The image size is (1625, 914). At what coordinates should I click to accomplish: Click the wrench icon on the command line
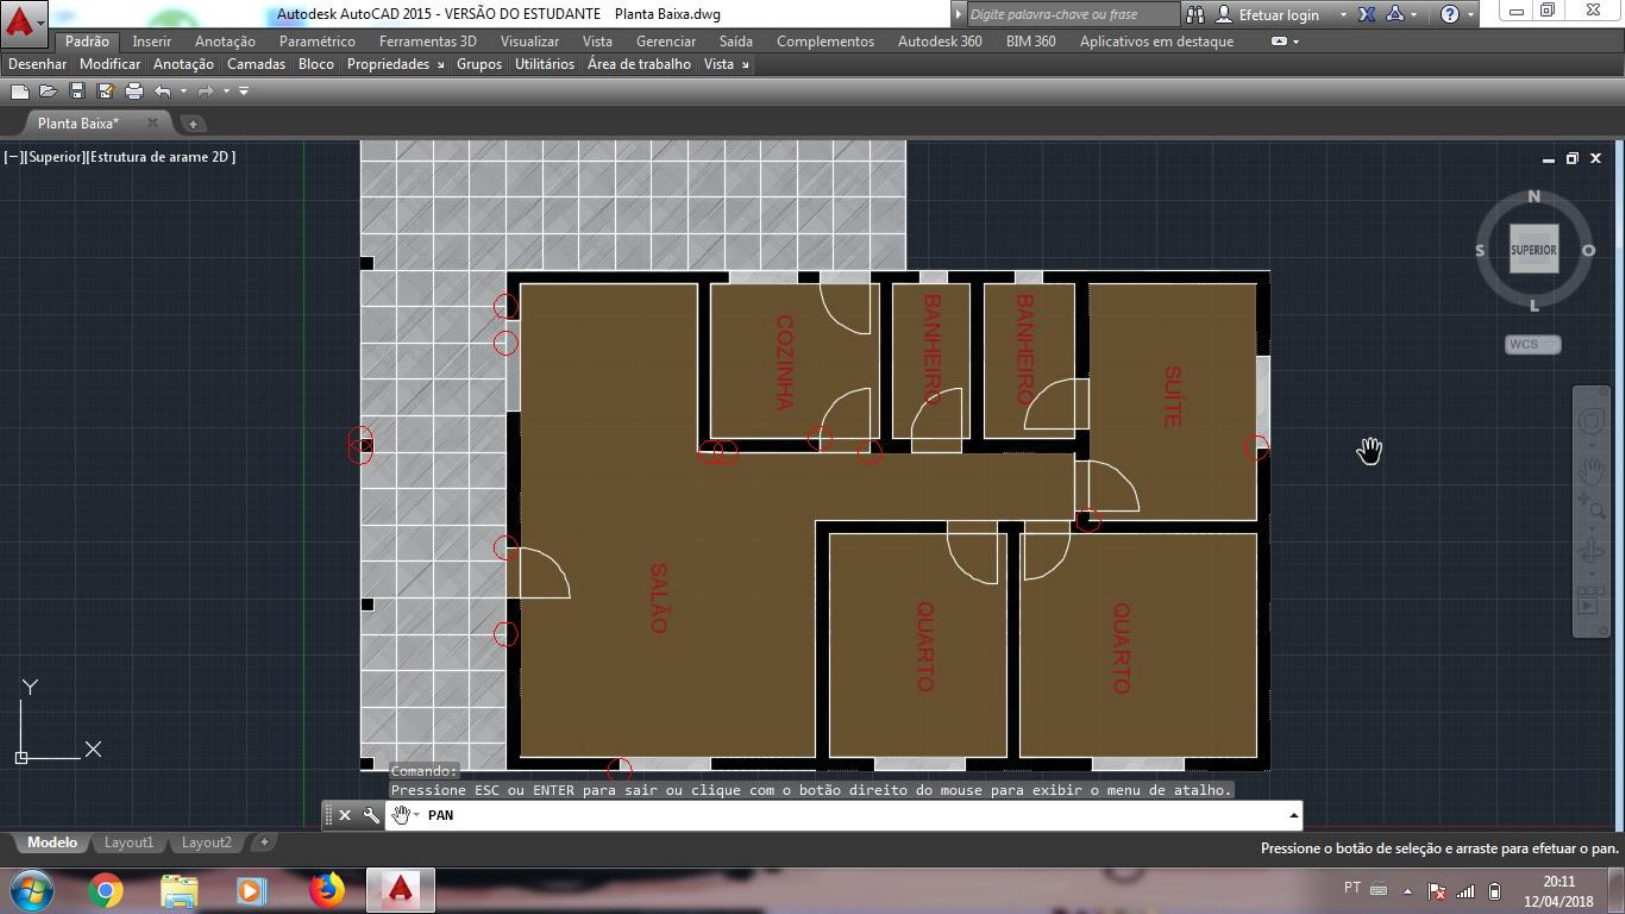pyautogui.click(x=371, y=815)
